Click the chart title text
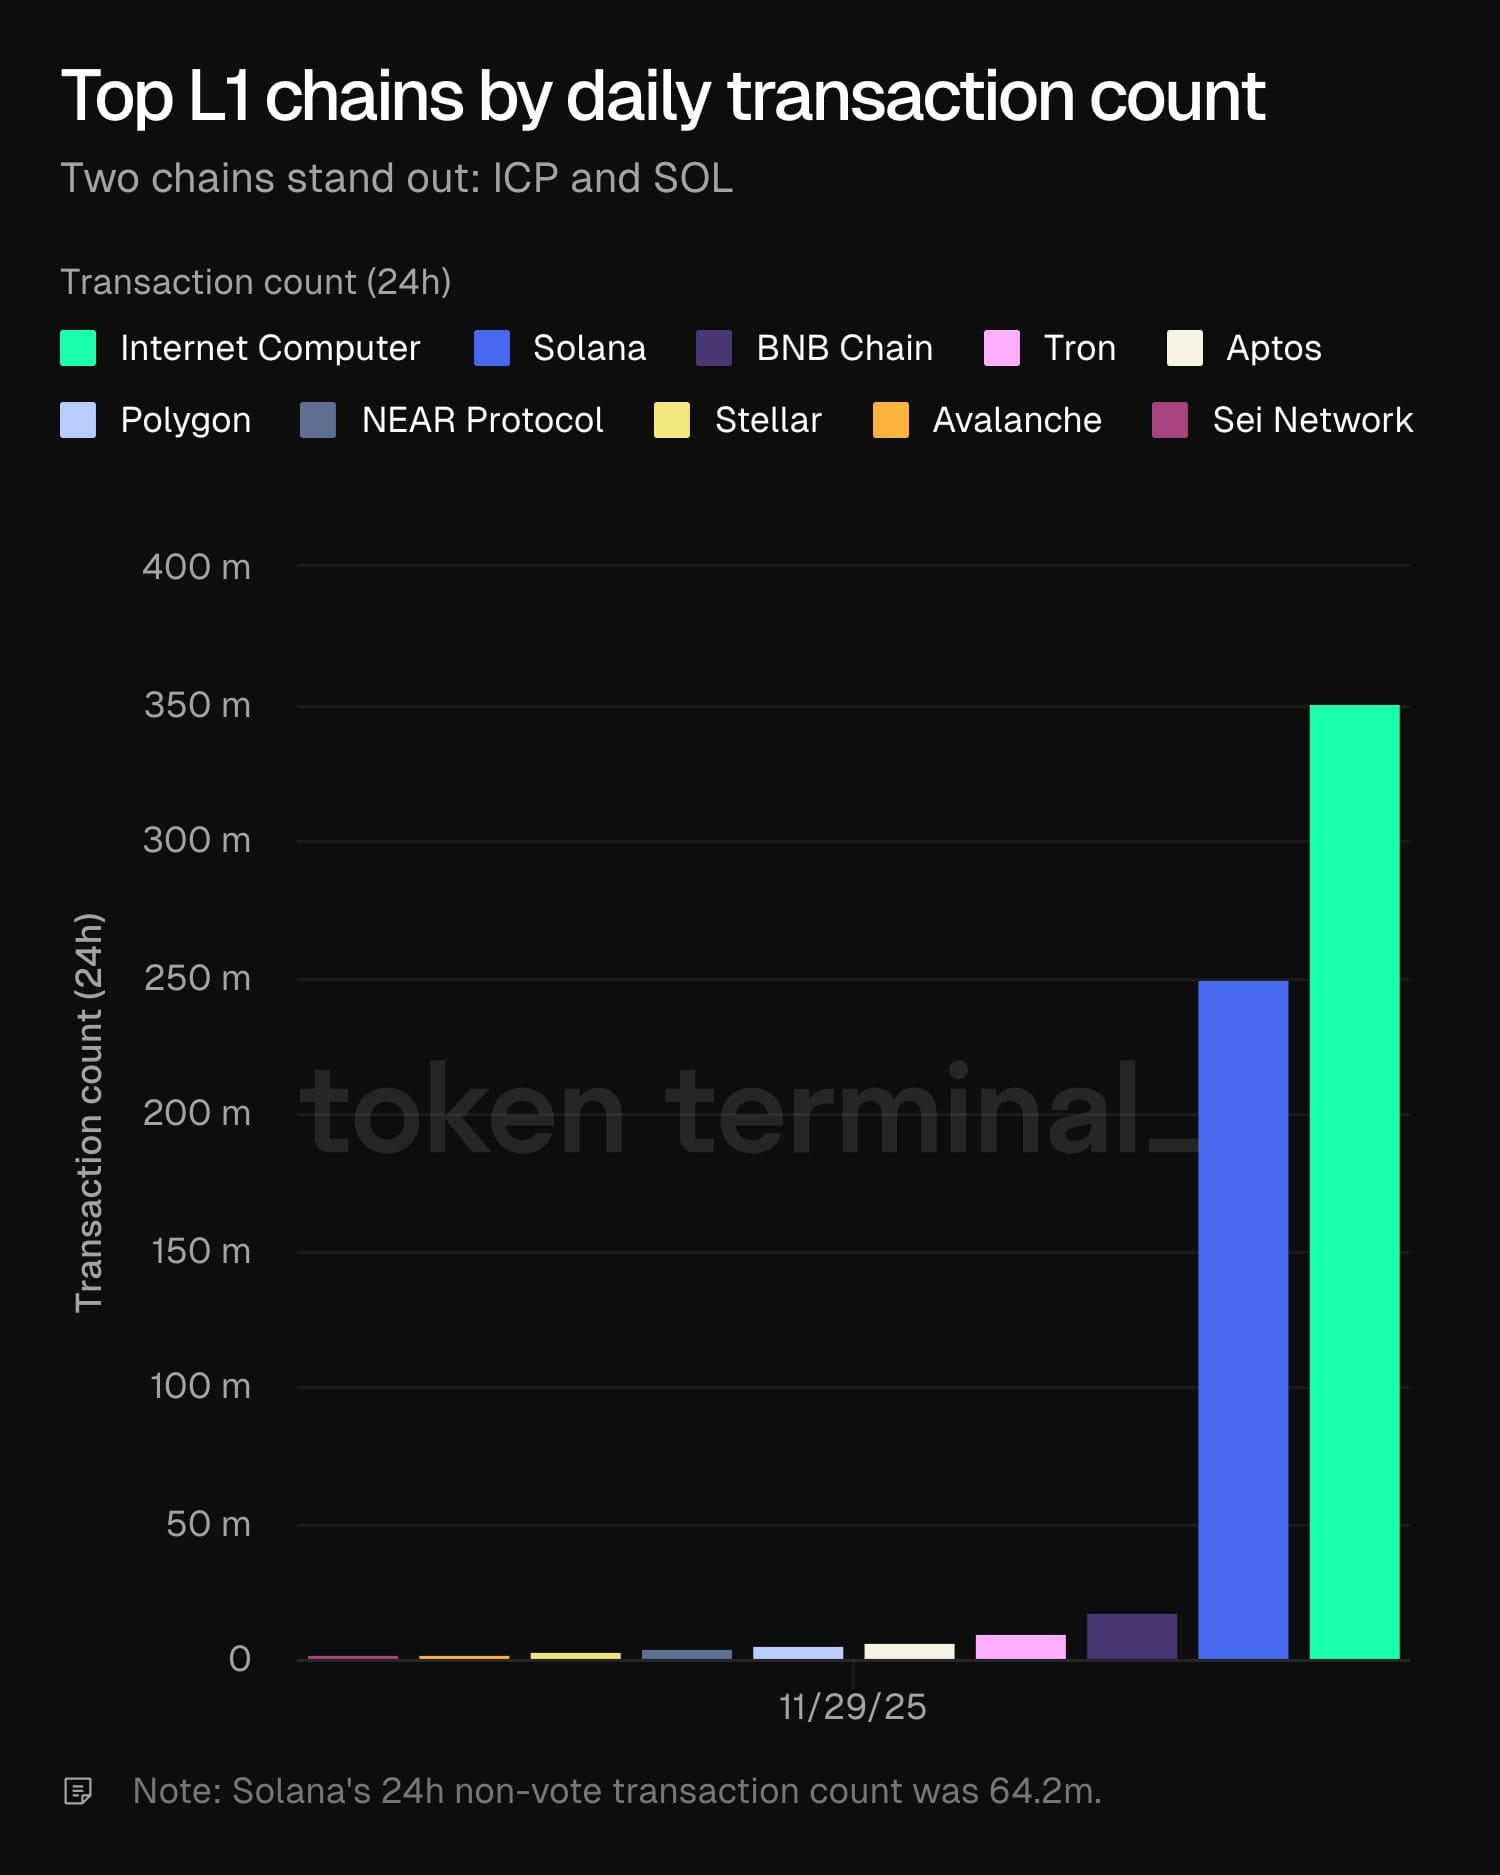The width and height of the screenshot is (1500, 1875). [x=663, y=97]
